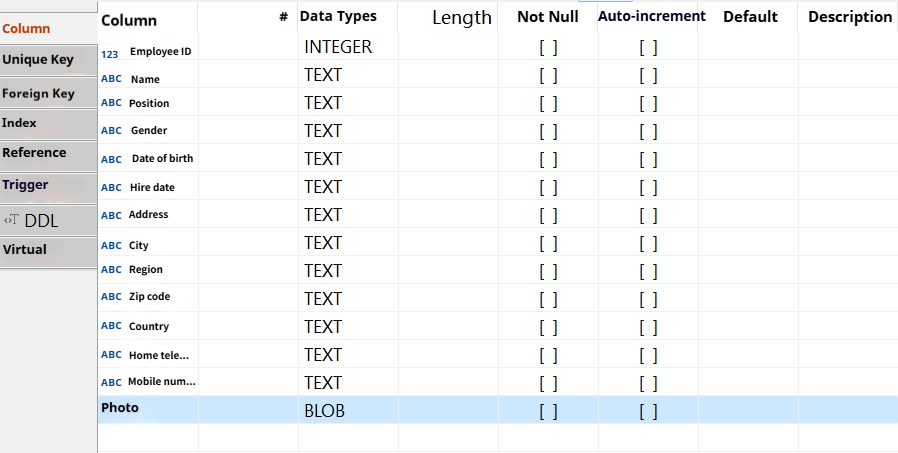Screen dimensions: 898x453
Task: Toggle Not Null checkbox for Photo row
Action: [x=548, y=411]
